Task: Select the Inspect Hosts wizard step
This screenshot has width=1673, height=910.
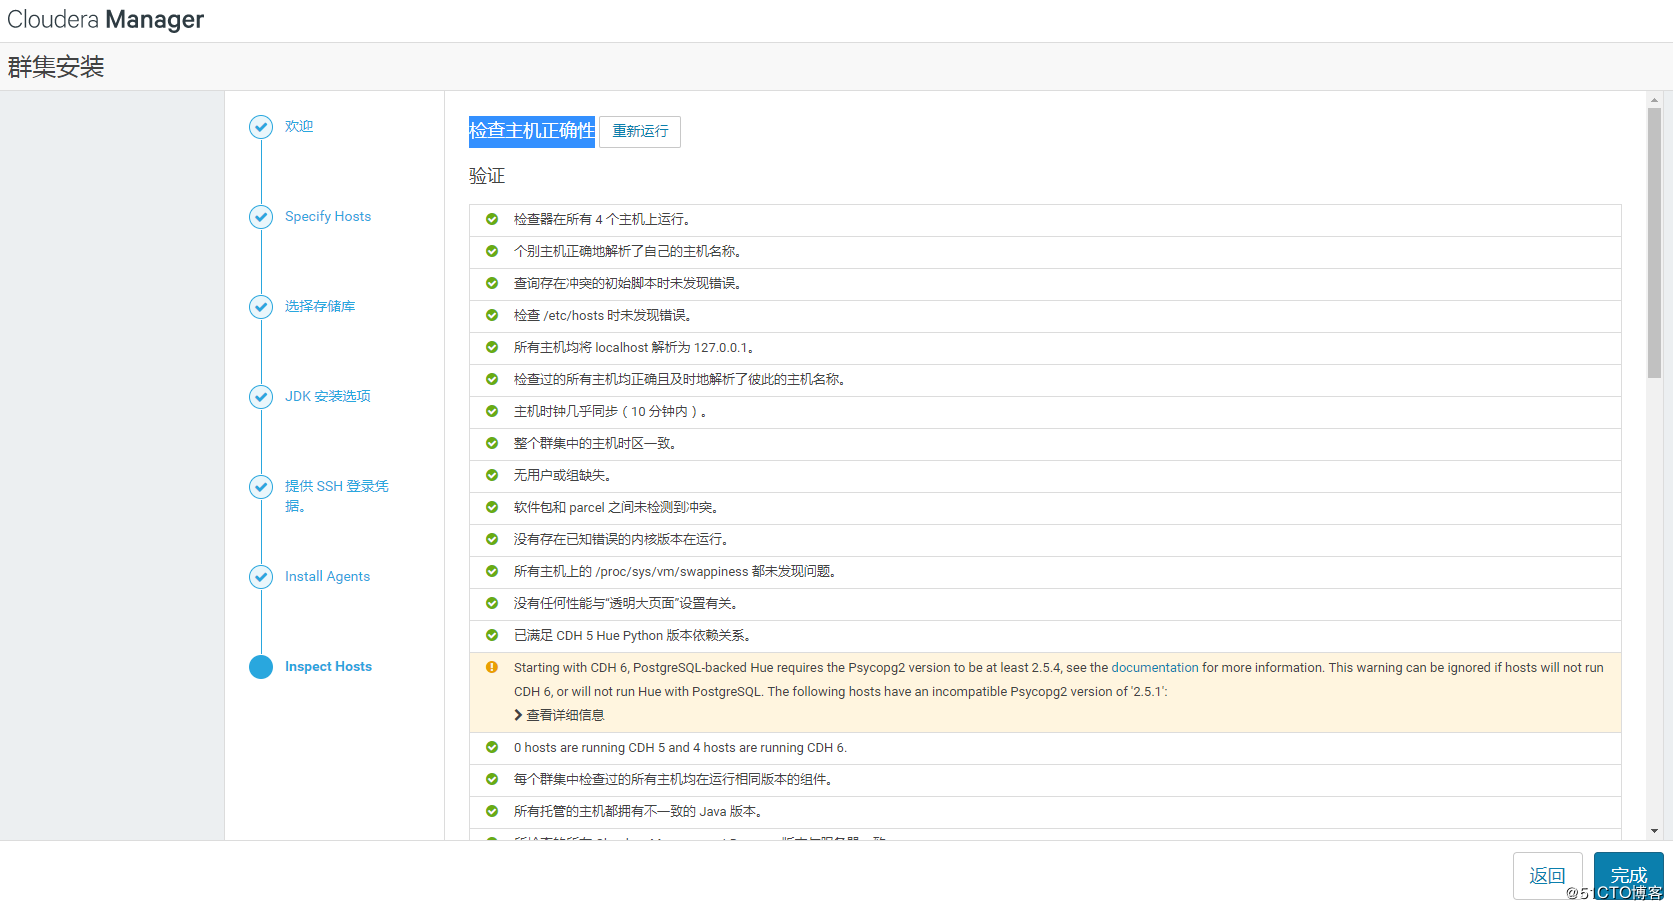Action: pos(328,667)
